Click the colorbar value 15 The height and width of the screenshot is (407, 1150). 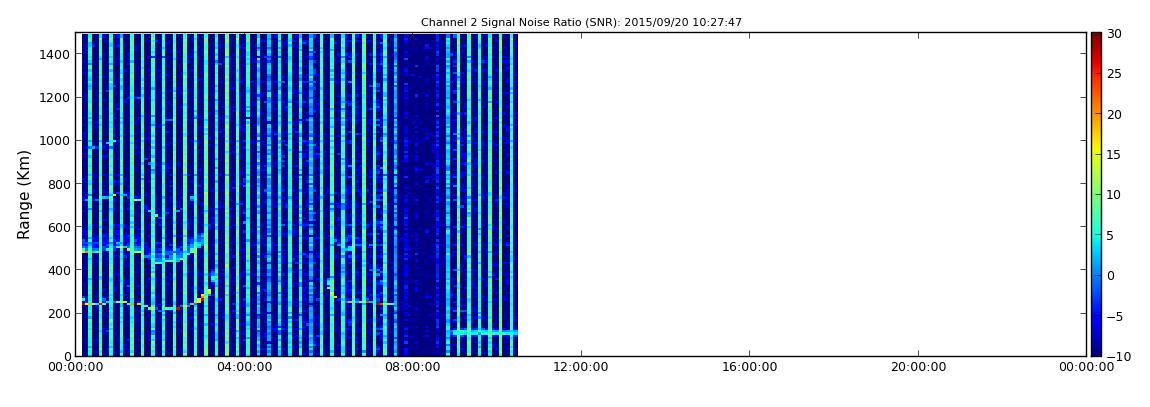1114,155
